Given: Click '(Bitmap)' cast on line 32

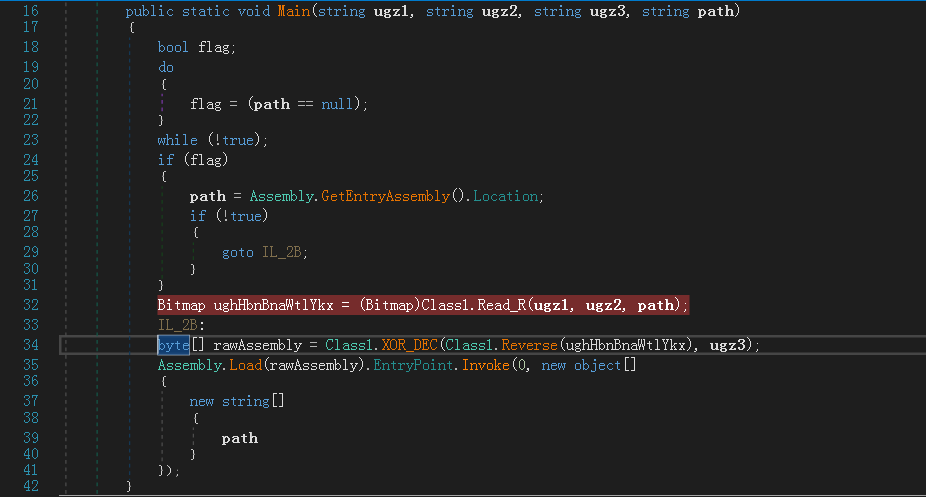Looking at the screenshot, I should 389,305.
